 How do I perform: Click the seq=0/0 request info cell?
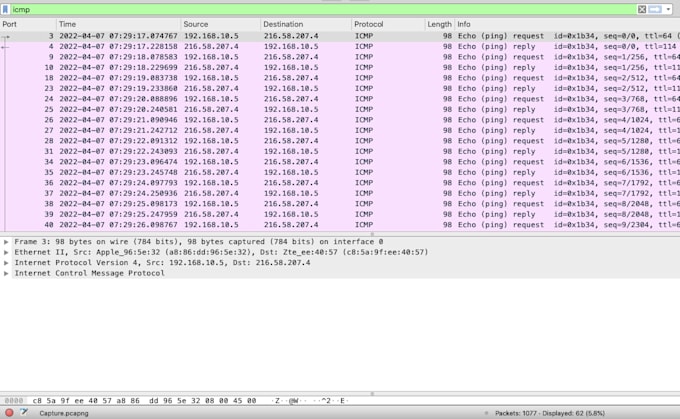point(568,36)
